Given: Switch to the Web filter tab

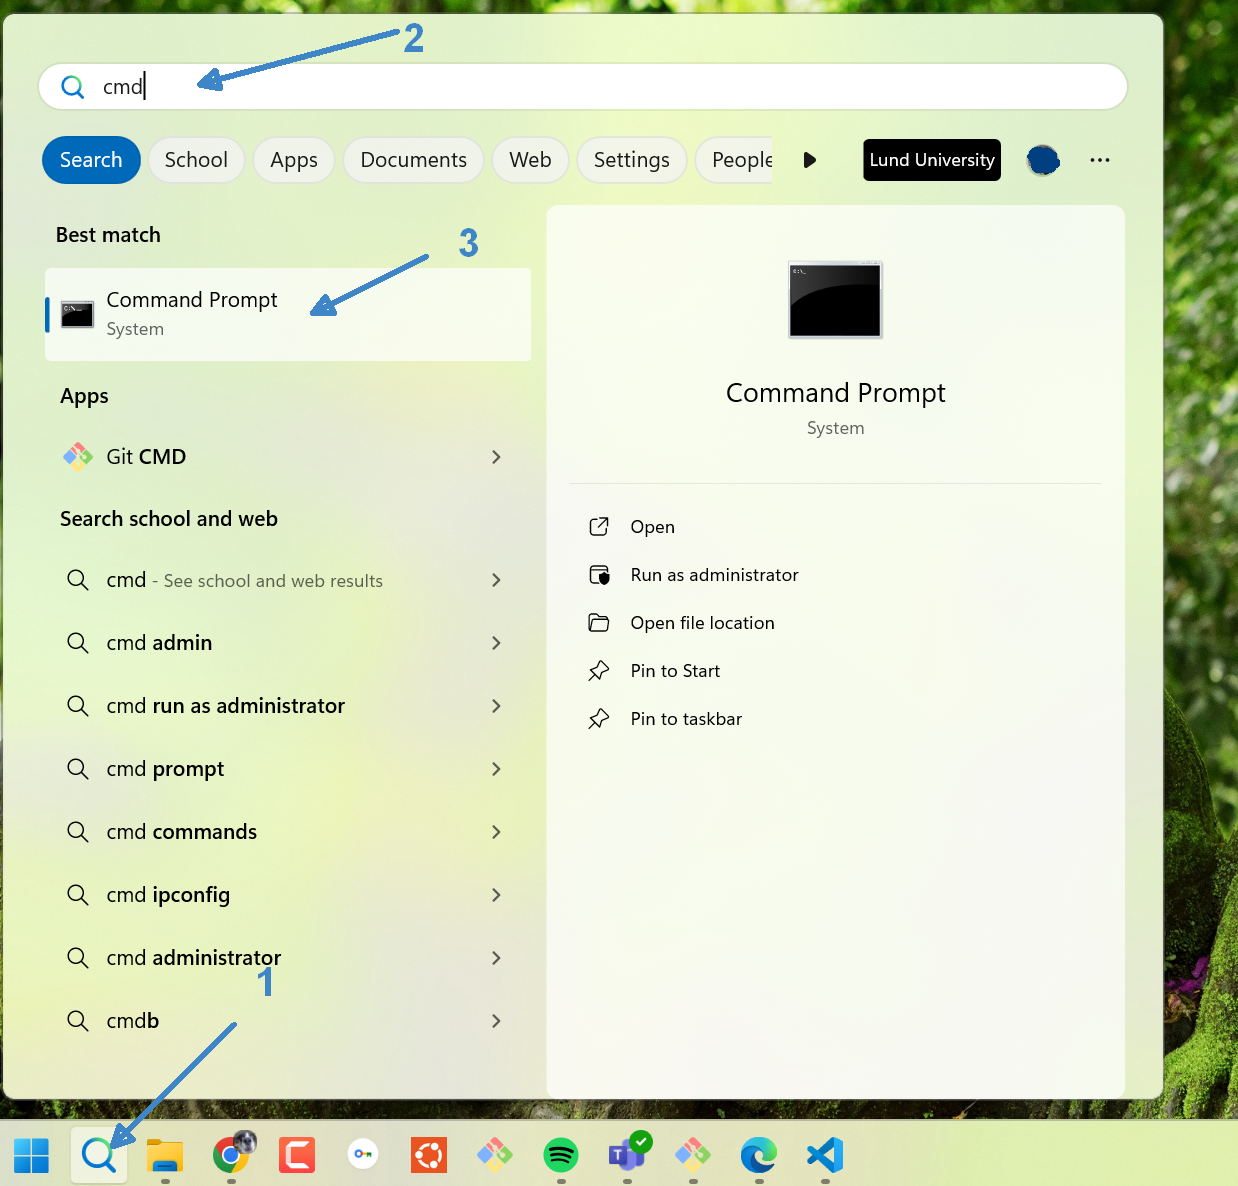Looking at the screenshot, I should [x=530, y=160].
